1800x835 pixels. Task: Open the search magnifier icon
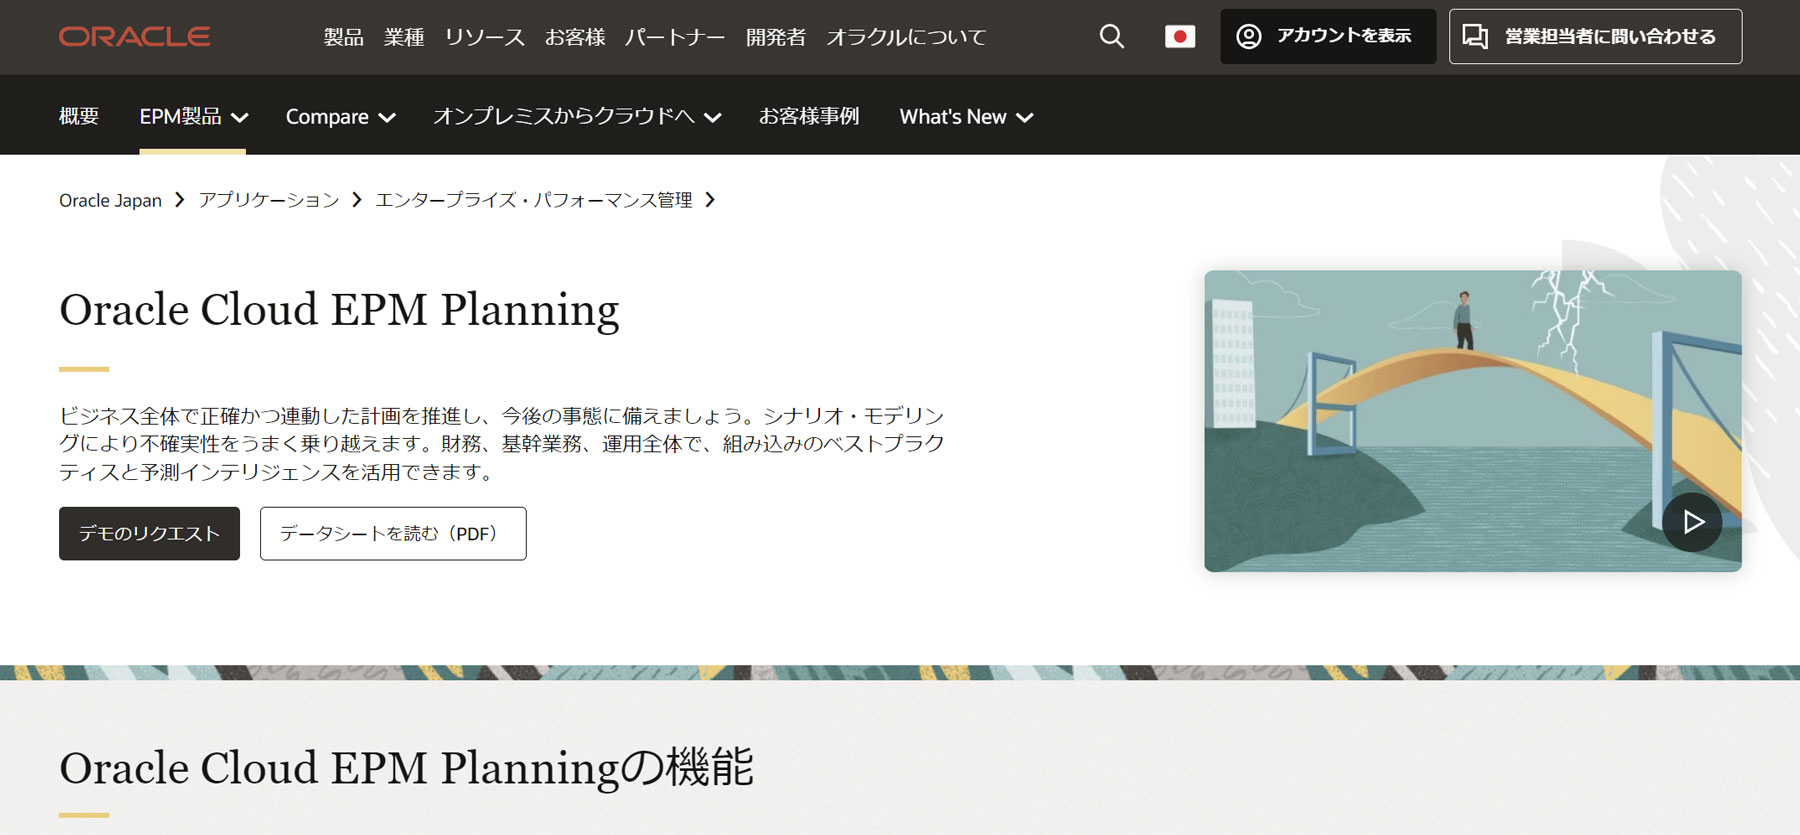point(1112,37)
